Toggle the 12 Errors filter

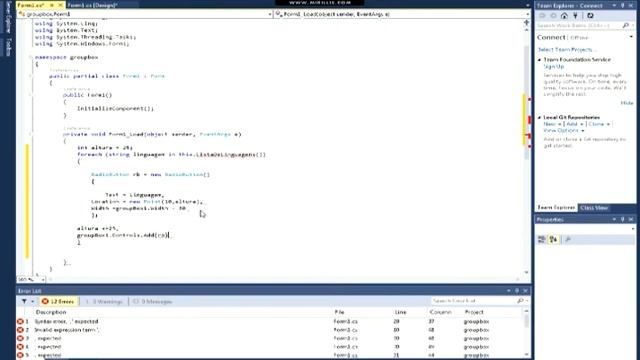[x=58, y=301]
